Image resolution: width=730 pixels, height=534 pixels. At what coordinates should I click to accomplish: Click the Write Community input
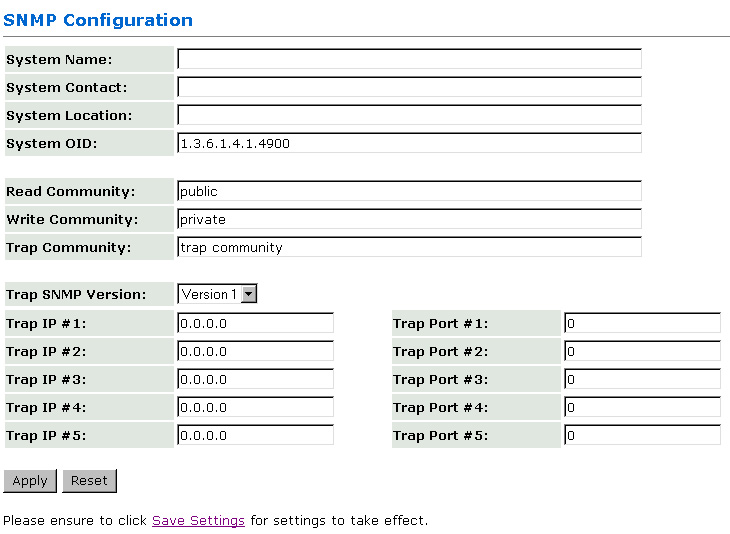point(409,219)
